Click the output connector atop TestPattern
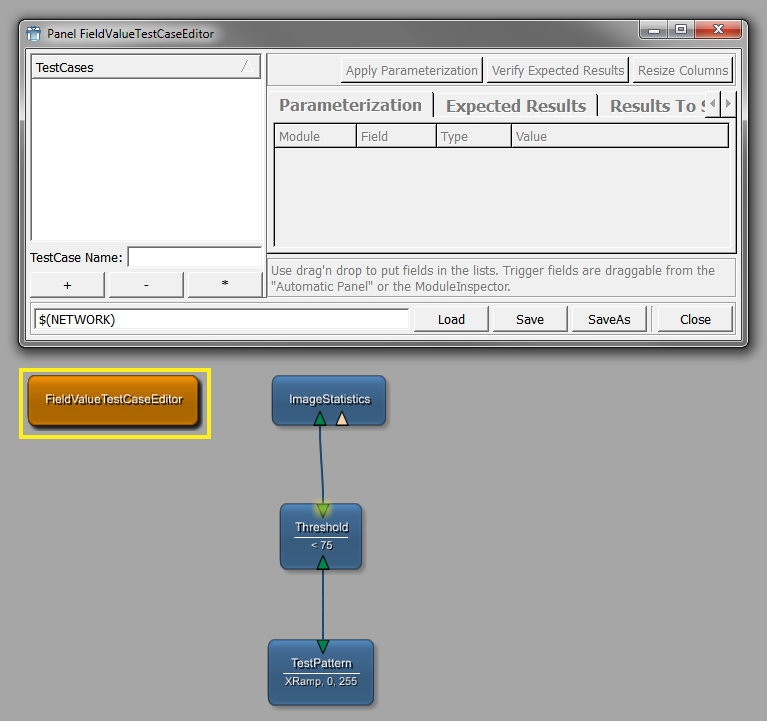 tap(322, 645)
